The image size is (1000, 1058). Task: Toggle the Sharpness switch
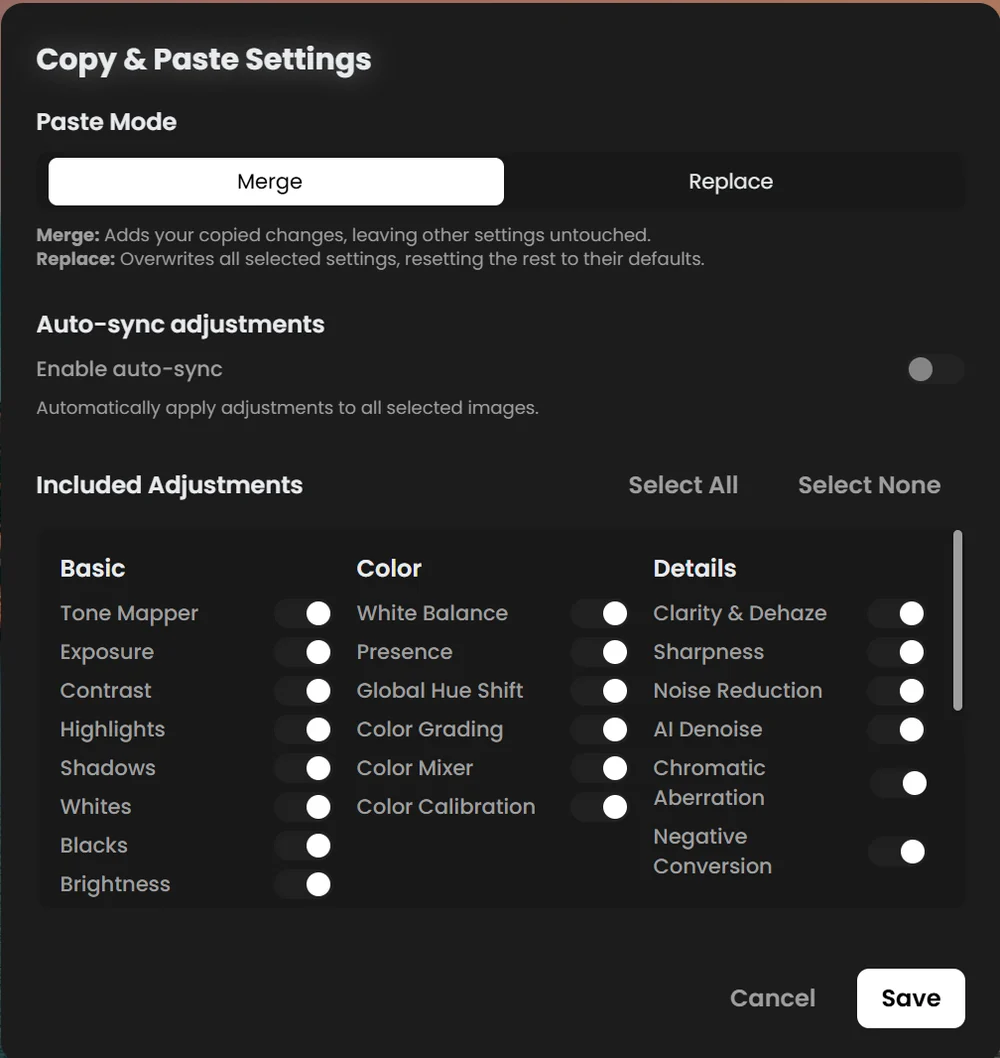pos(897,652)
